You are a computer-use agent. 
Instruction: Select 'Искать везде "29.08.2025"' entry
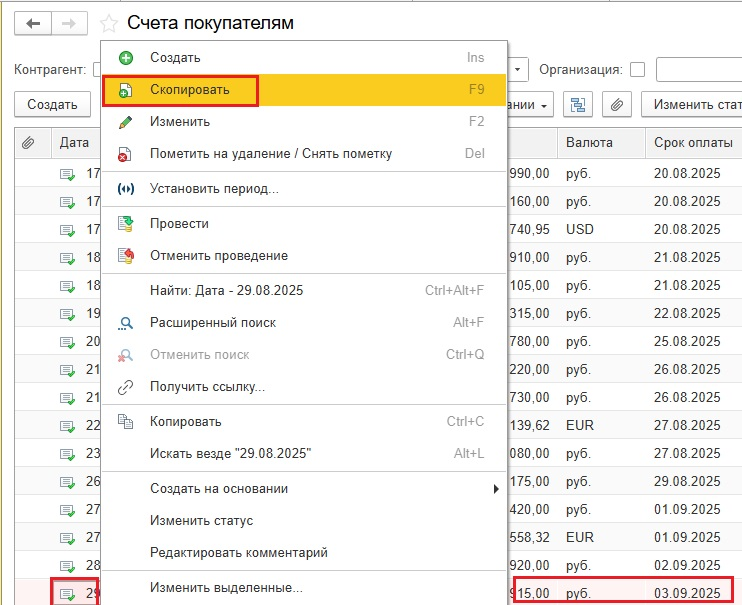(x=304, y=454)
